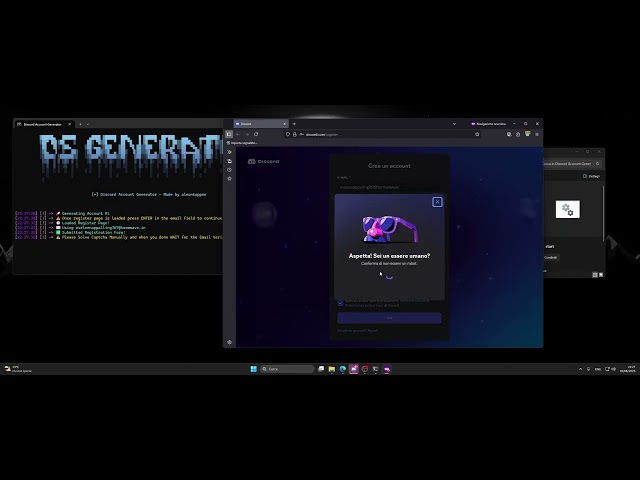Open sidebar history clock icon

coord(229,170)
